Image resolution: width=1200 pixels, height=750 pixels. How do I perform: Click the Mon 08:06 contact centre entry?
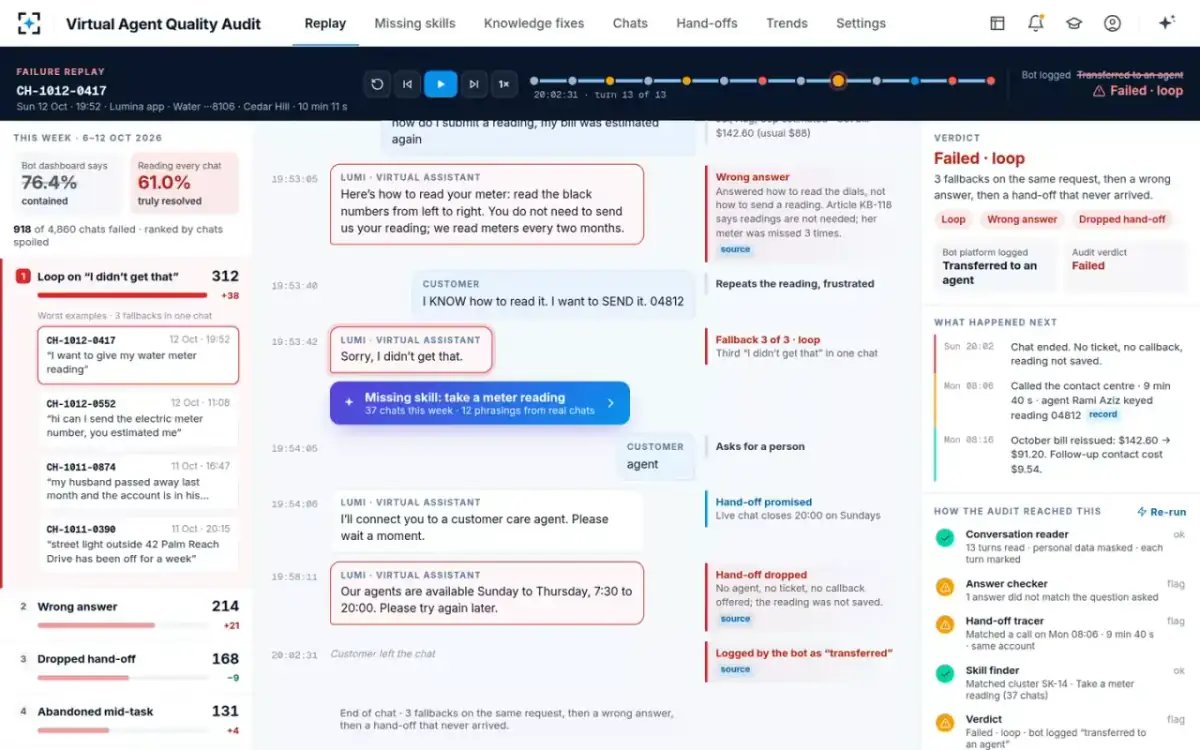click(1062, 400)
